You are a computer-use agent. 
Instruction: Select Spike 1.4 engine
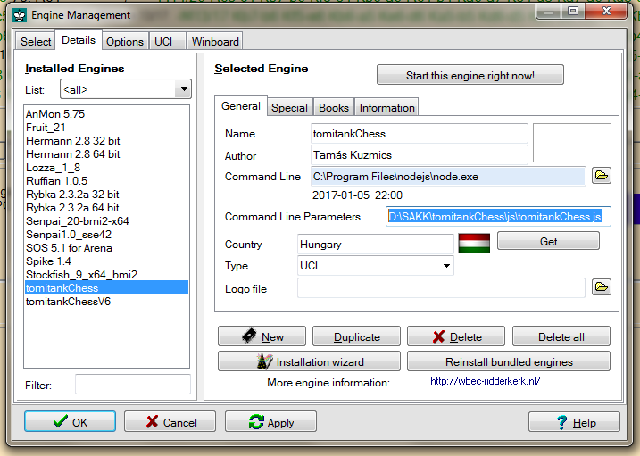tap(106, 261)
